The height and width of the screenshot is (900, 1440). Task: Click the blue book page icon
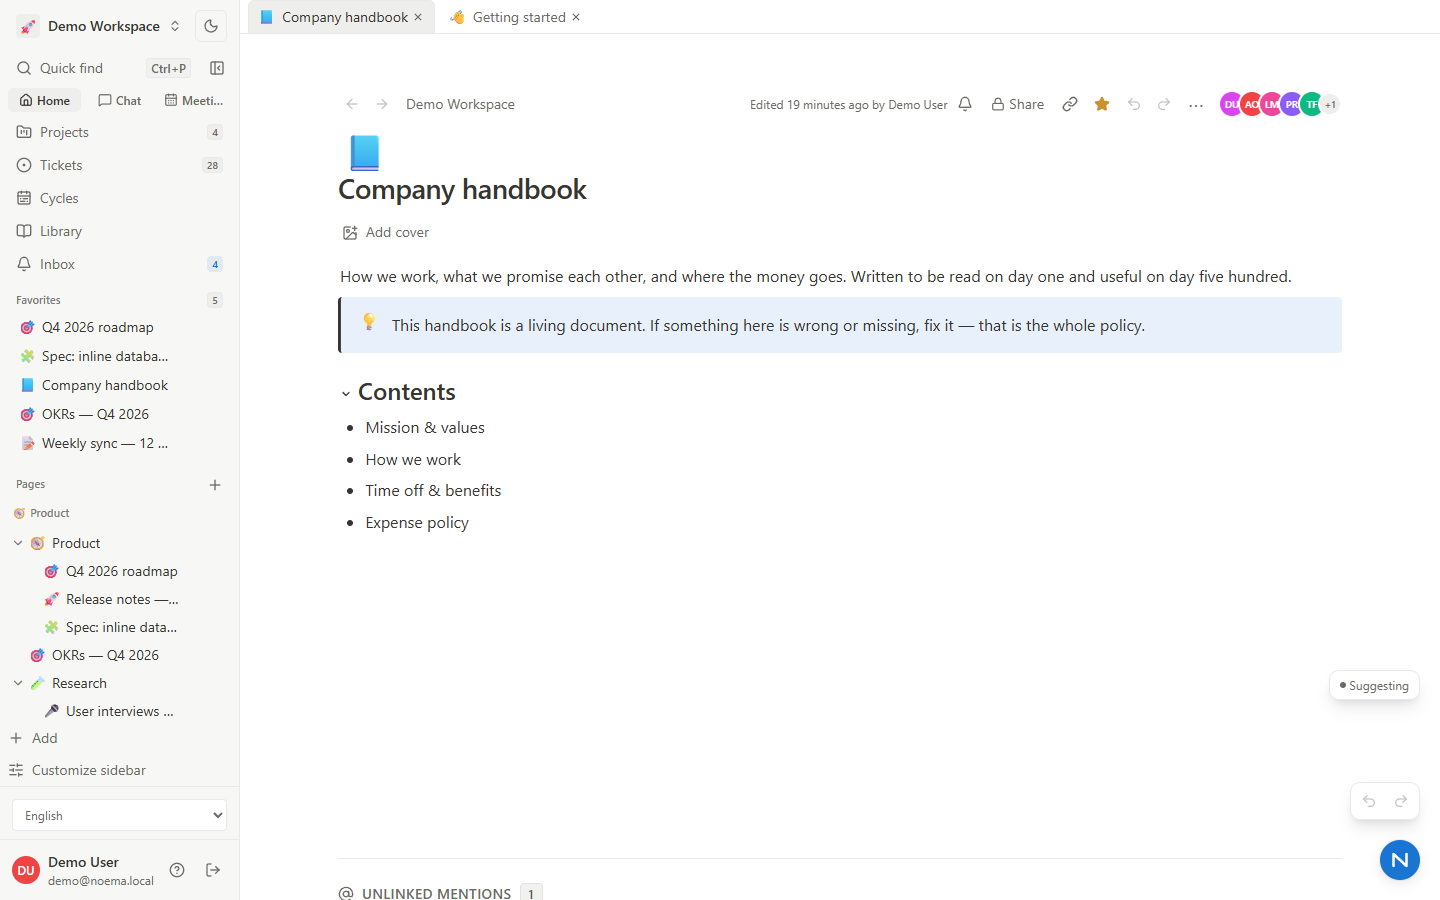tap(365, 153)
